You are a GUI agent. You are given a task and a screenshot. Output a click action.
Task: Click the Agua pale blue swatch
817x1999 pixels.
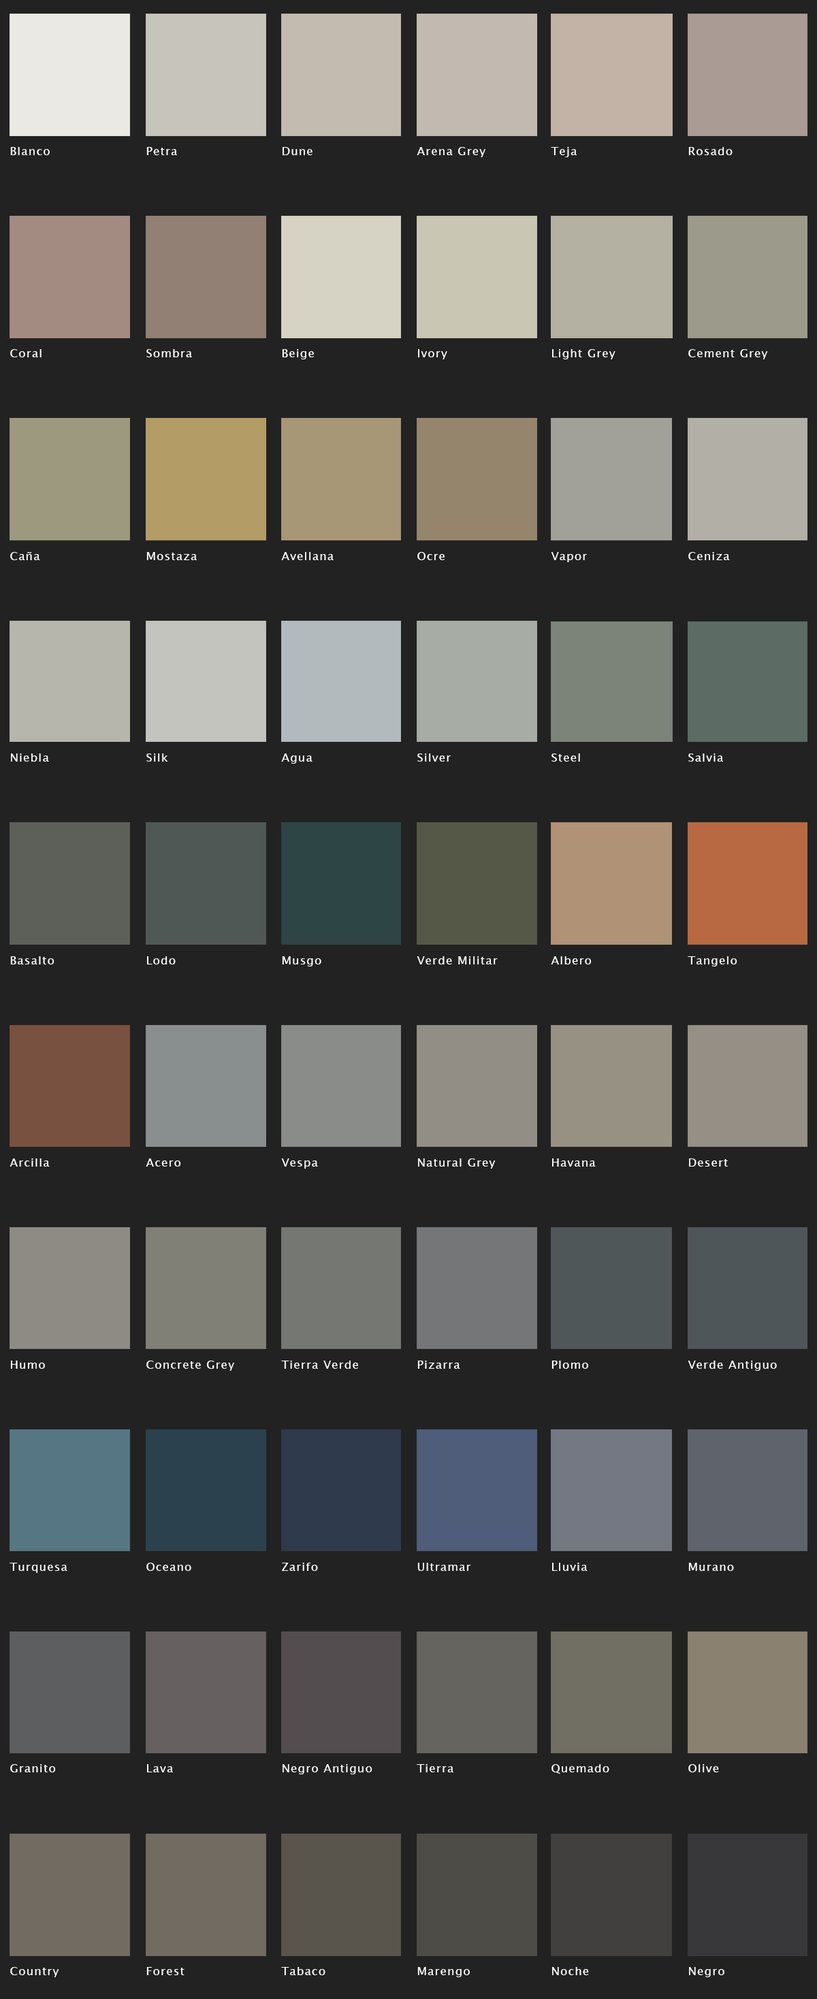pos(341,681)
